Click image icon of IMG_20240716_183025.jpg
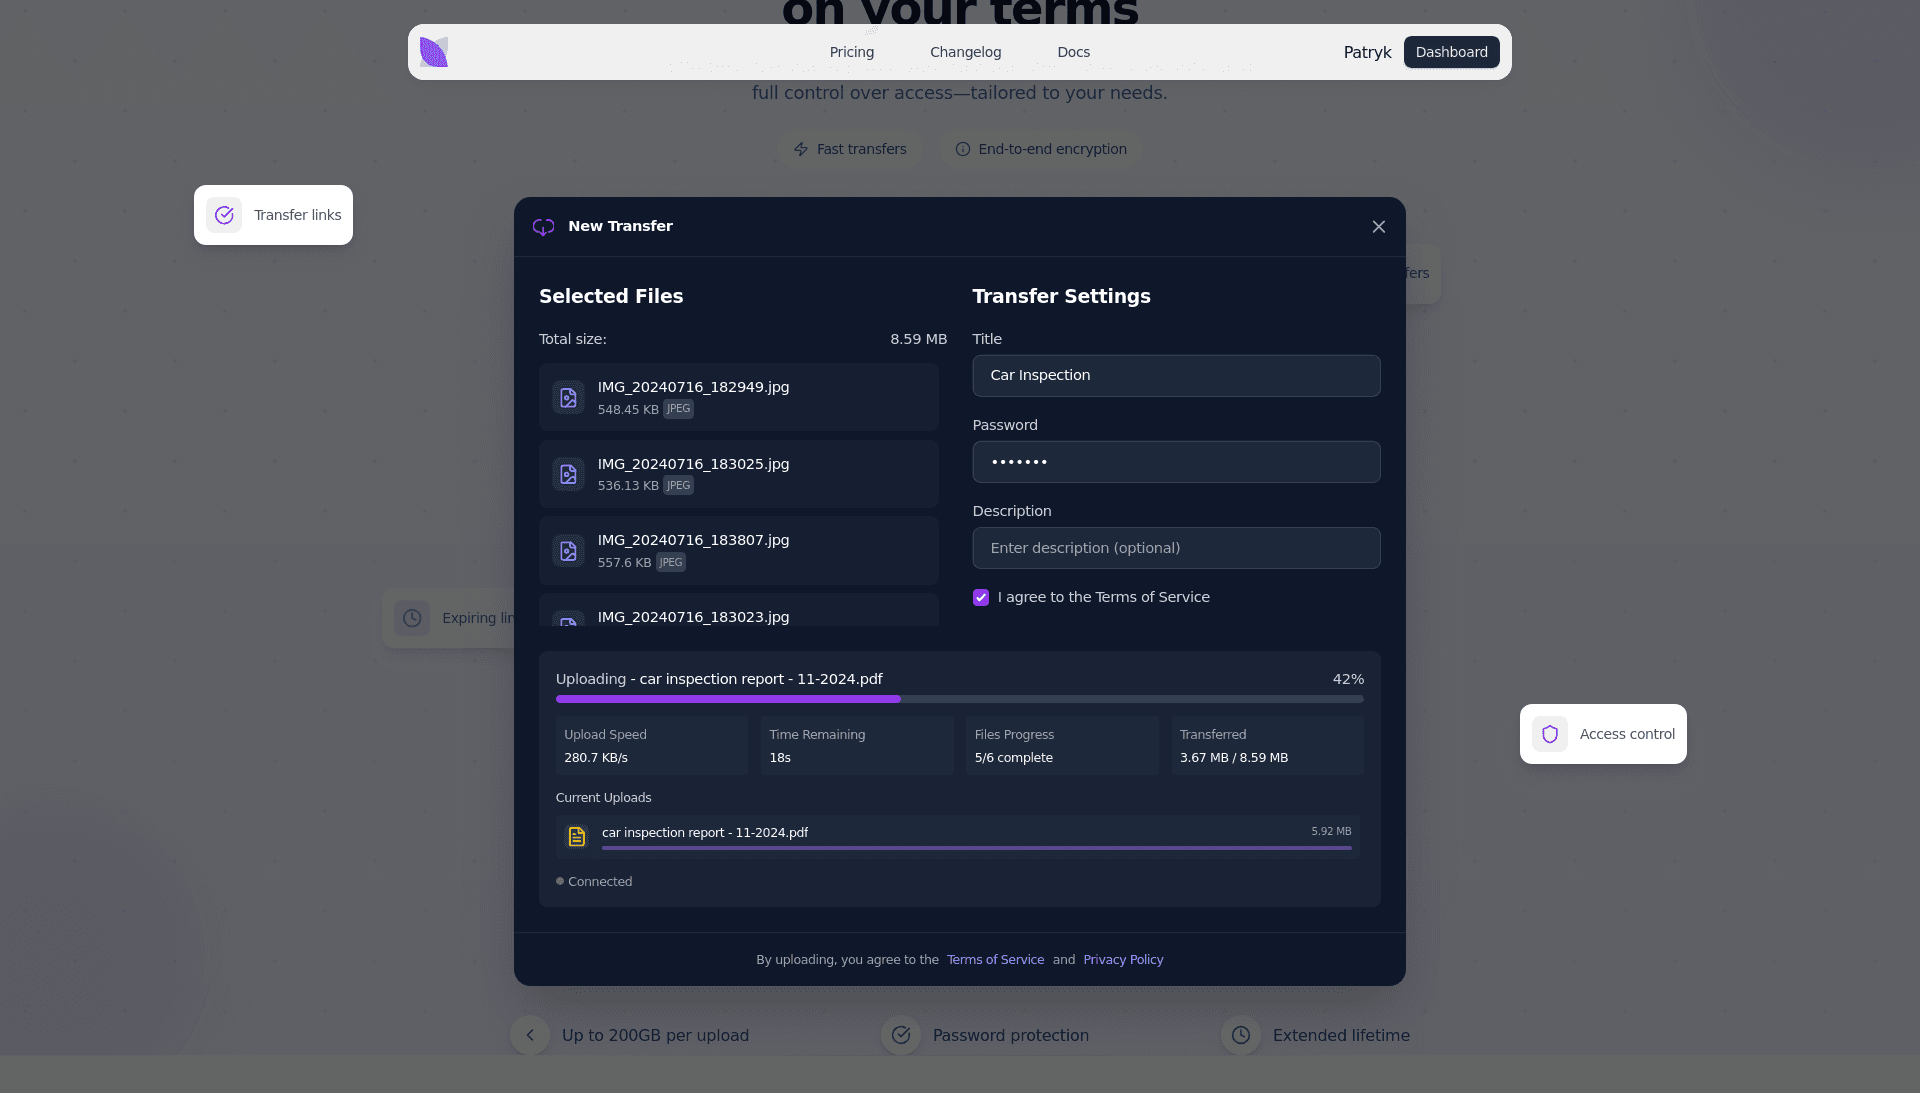The image size is (1920, 1093). [x=568, y=474]
